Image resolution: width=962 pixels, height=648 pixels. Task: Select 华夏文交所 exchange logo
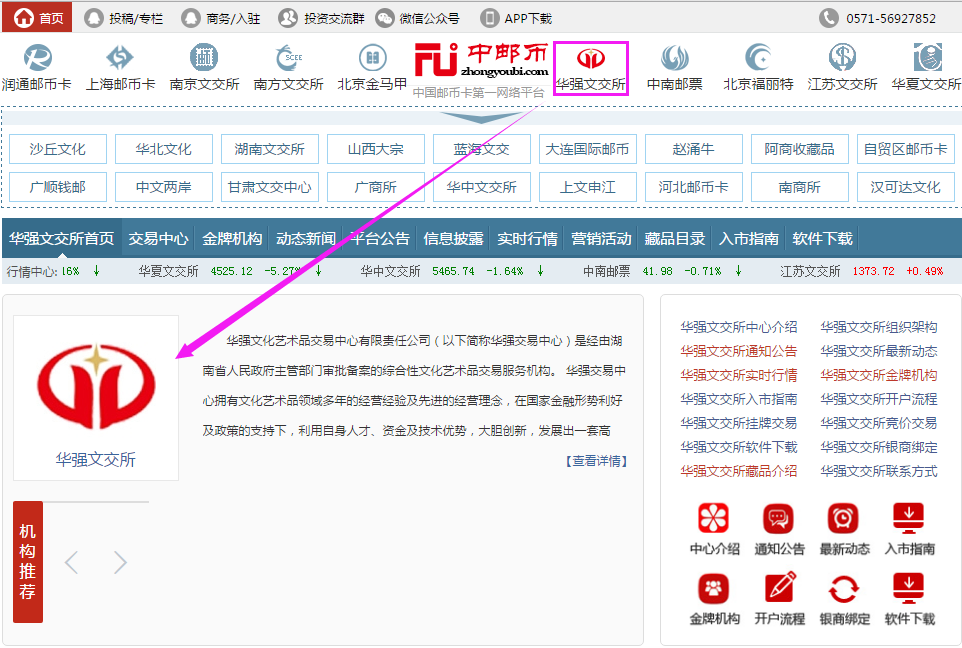tap(927, 58)
